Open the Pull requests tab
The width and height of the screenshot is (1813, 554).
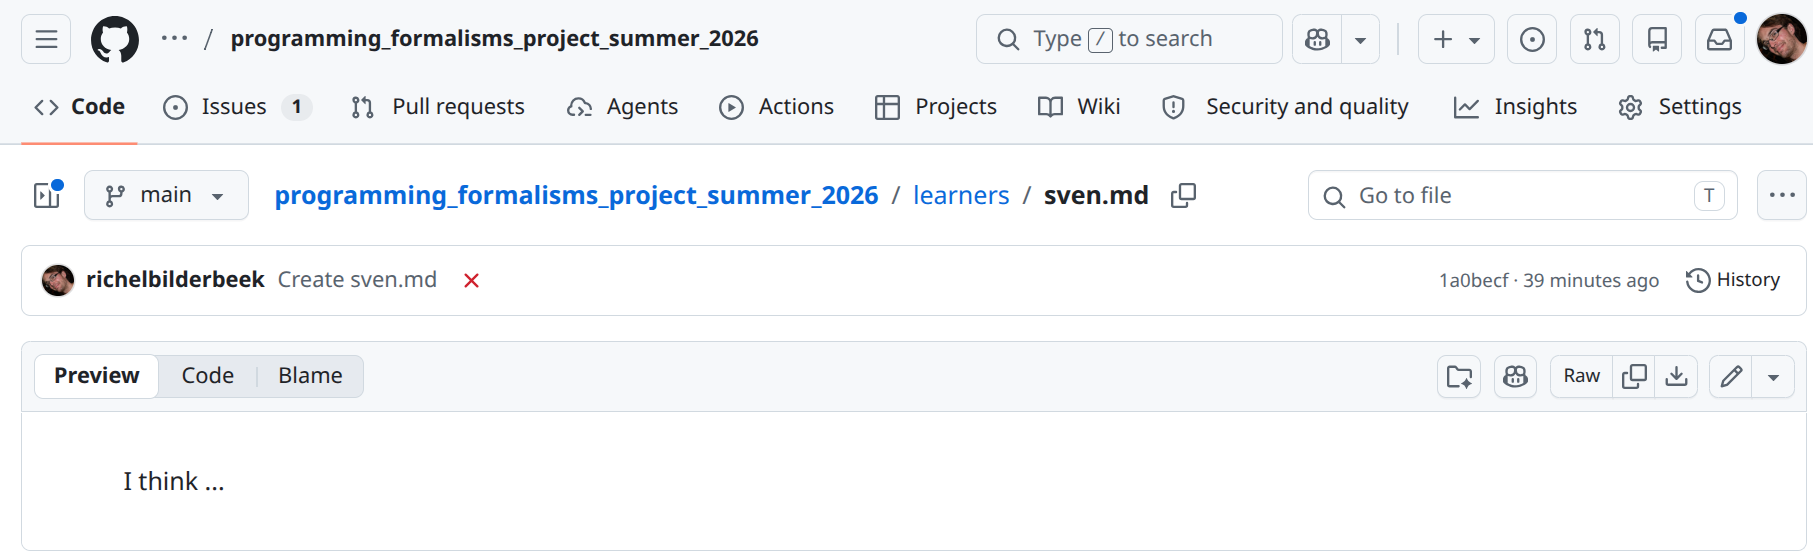pos(438,107)
